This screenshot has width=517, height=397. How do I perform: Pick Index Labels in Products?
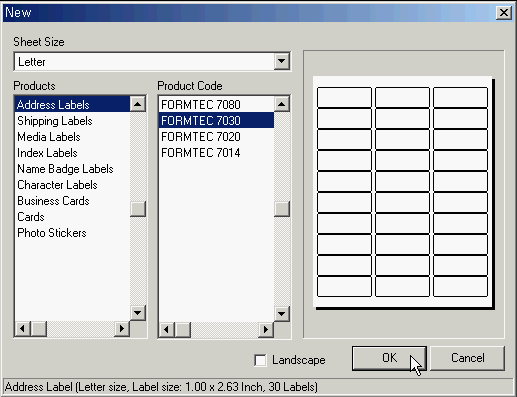(x=72, y=153)
